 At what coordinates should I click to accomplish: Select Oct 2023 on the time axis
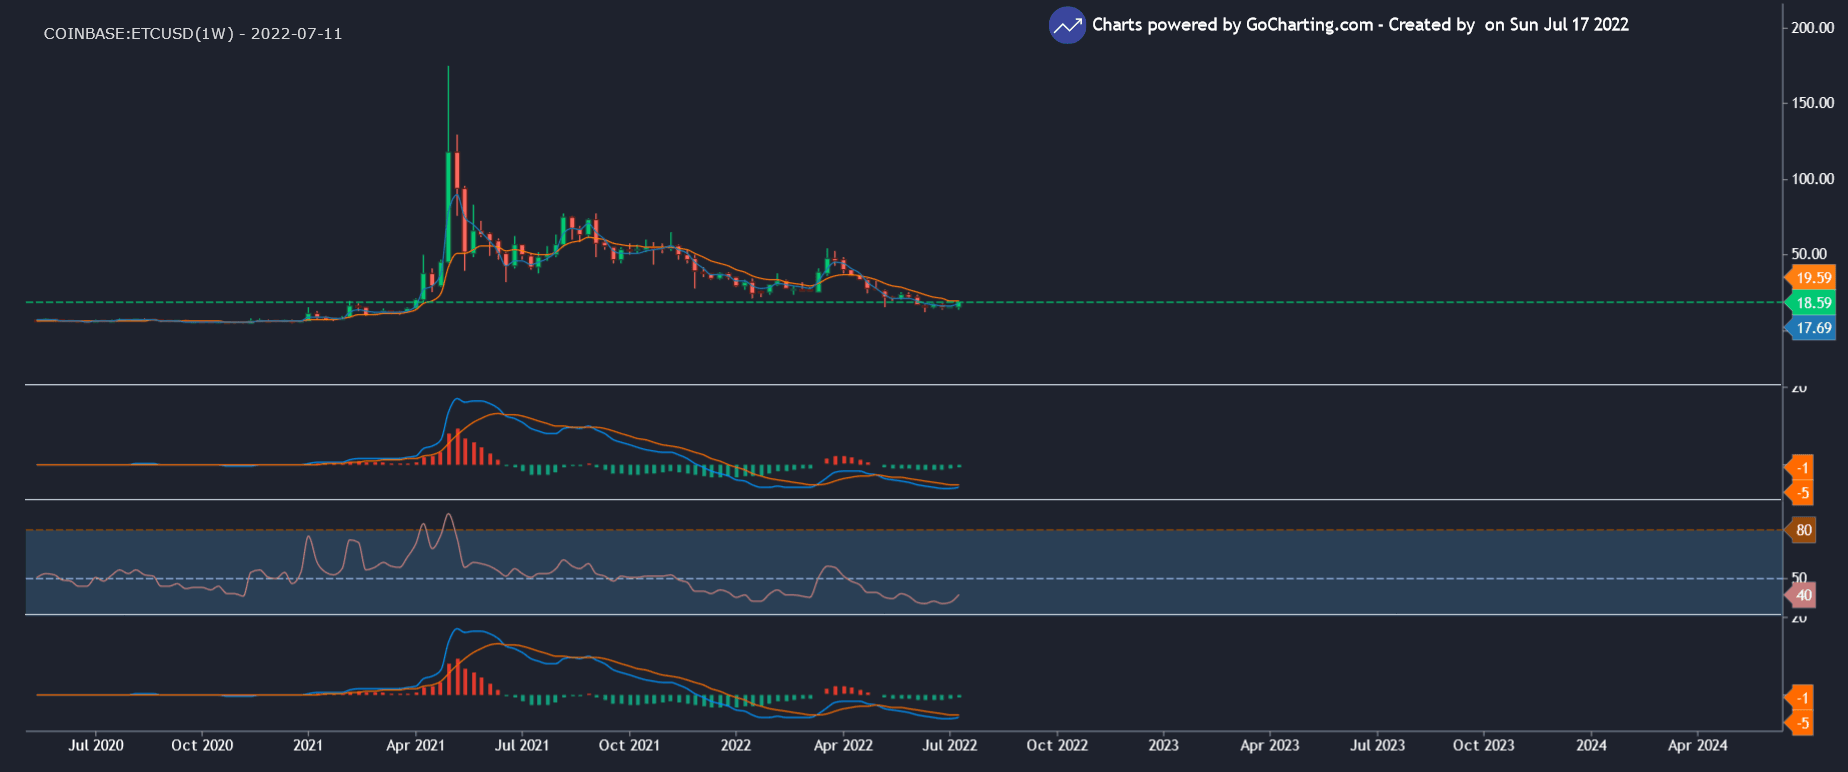(x=1483, y=745)
